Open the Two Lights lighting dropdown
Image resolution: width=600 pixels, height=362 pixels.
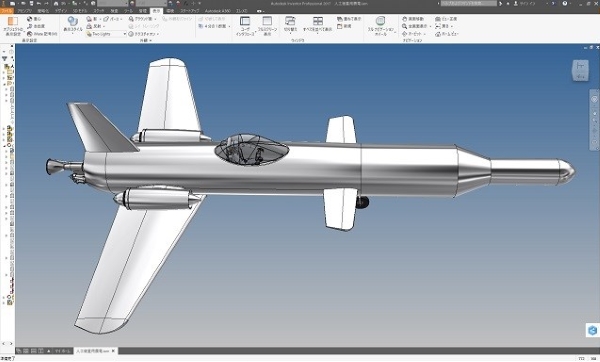tap(106, 34)
